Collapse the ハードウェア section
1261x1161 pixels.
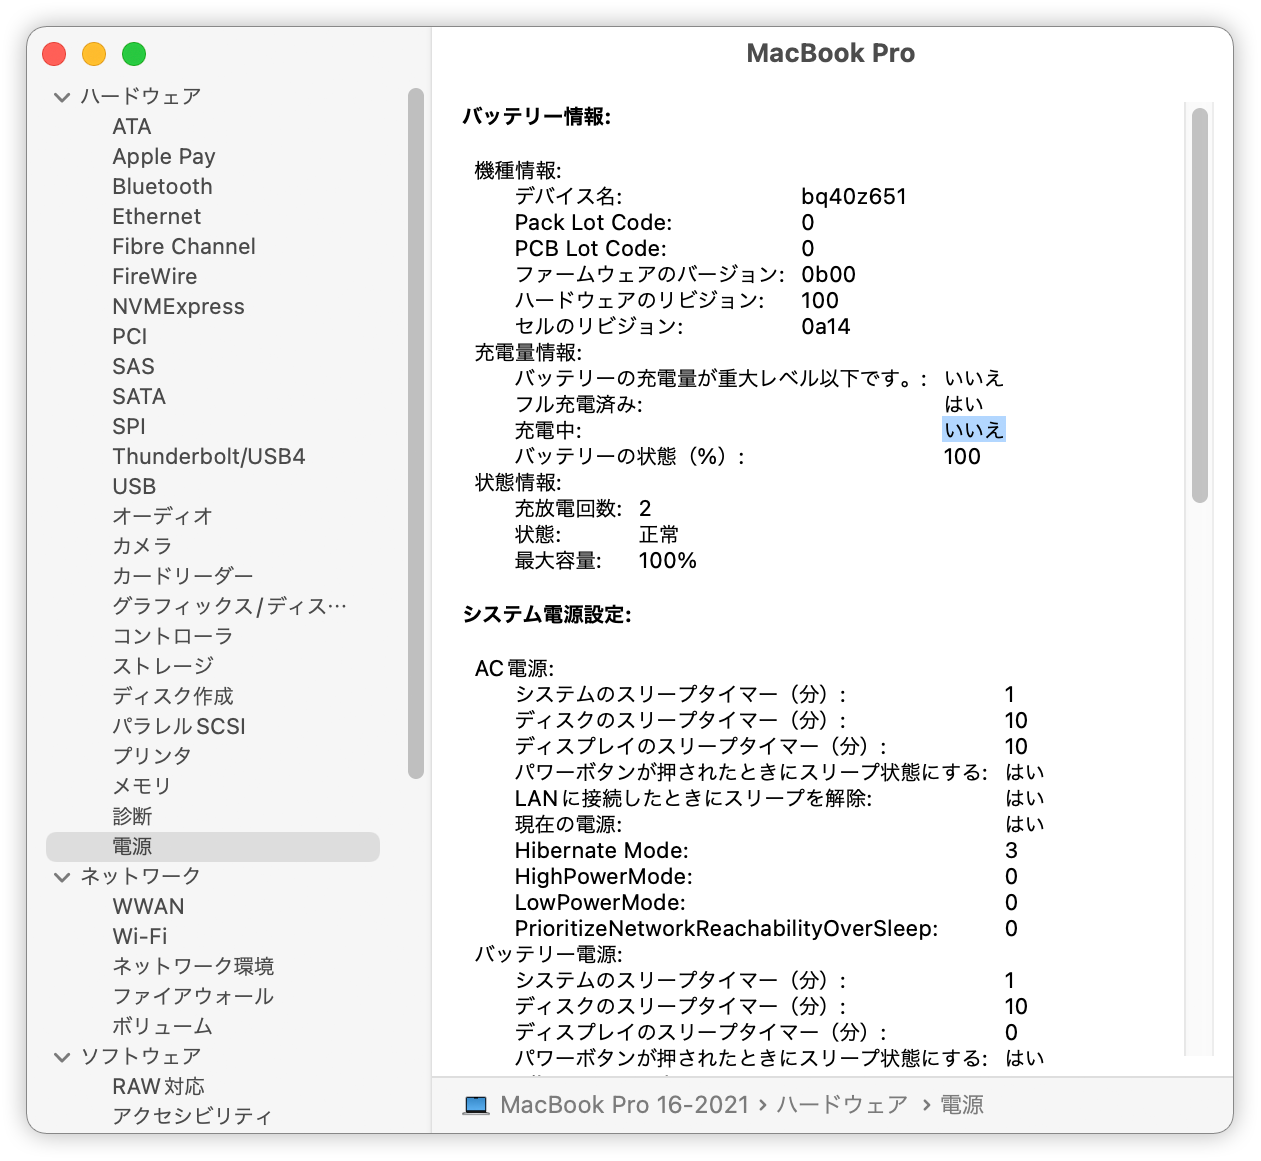62,97
